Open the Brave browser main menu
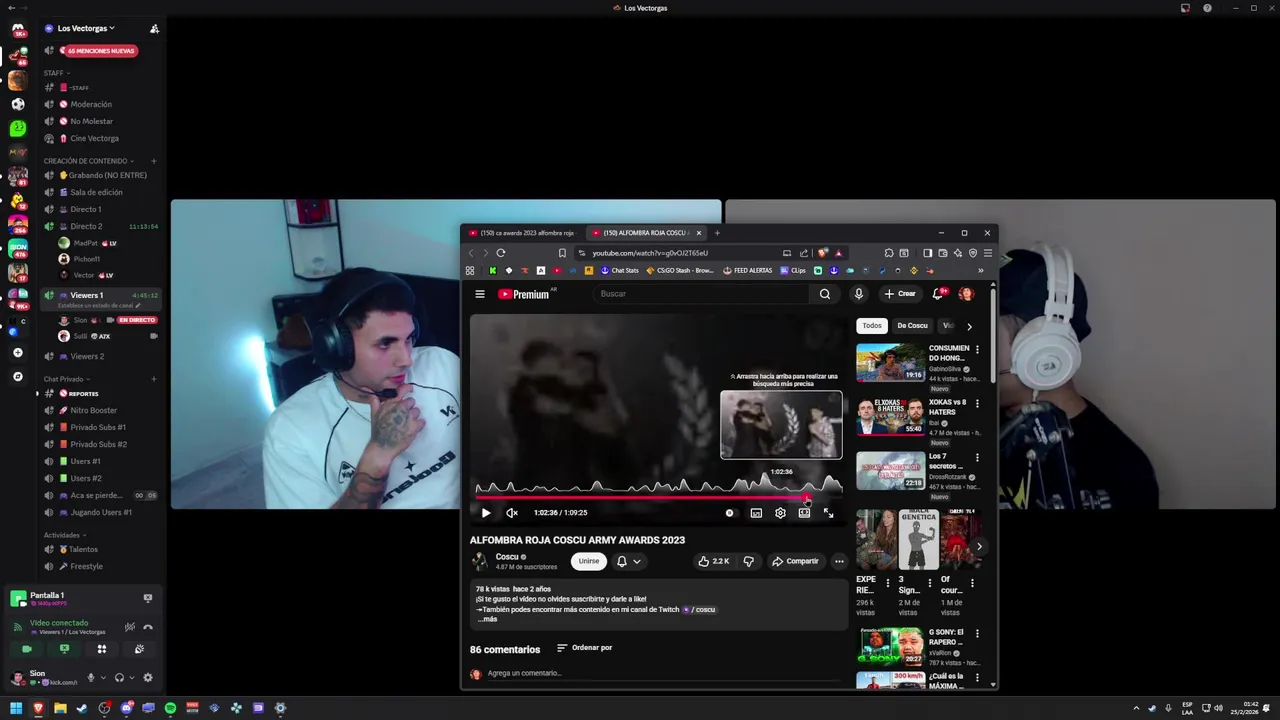 coord(988,253)
